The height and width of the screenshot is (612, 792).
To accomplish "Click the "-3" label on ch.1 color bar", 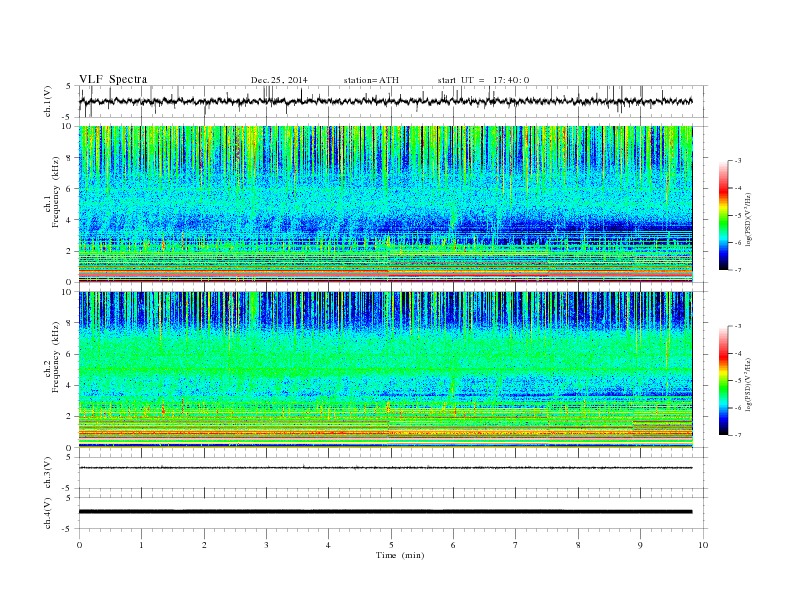I will click(x=737, y=161).
